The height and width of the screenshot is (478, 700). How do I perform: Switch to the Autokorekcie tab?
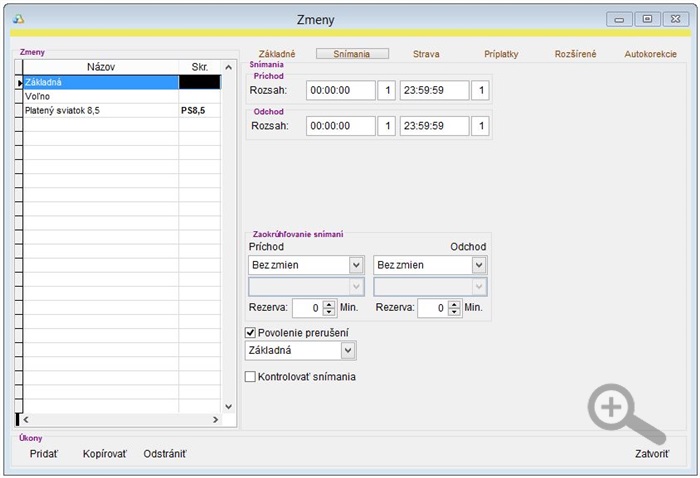pos(650,54)
